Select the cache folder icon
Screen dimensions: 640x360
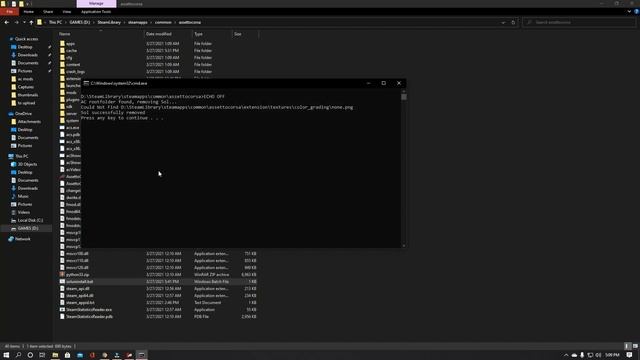click(x=62, y=51)
